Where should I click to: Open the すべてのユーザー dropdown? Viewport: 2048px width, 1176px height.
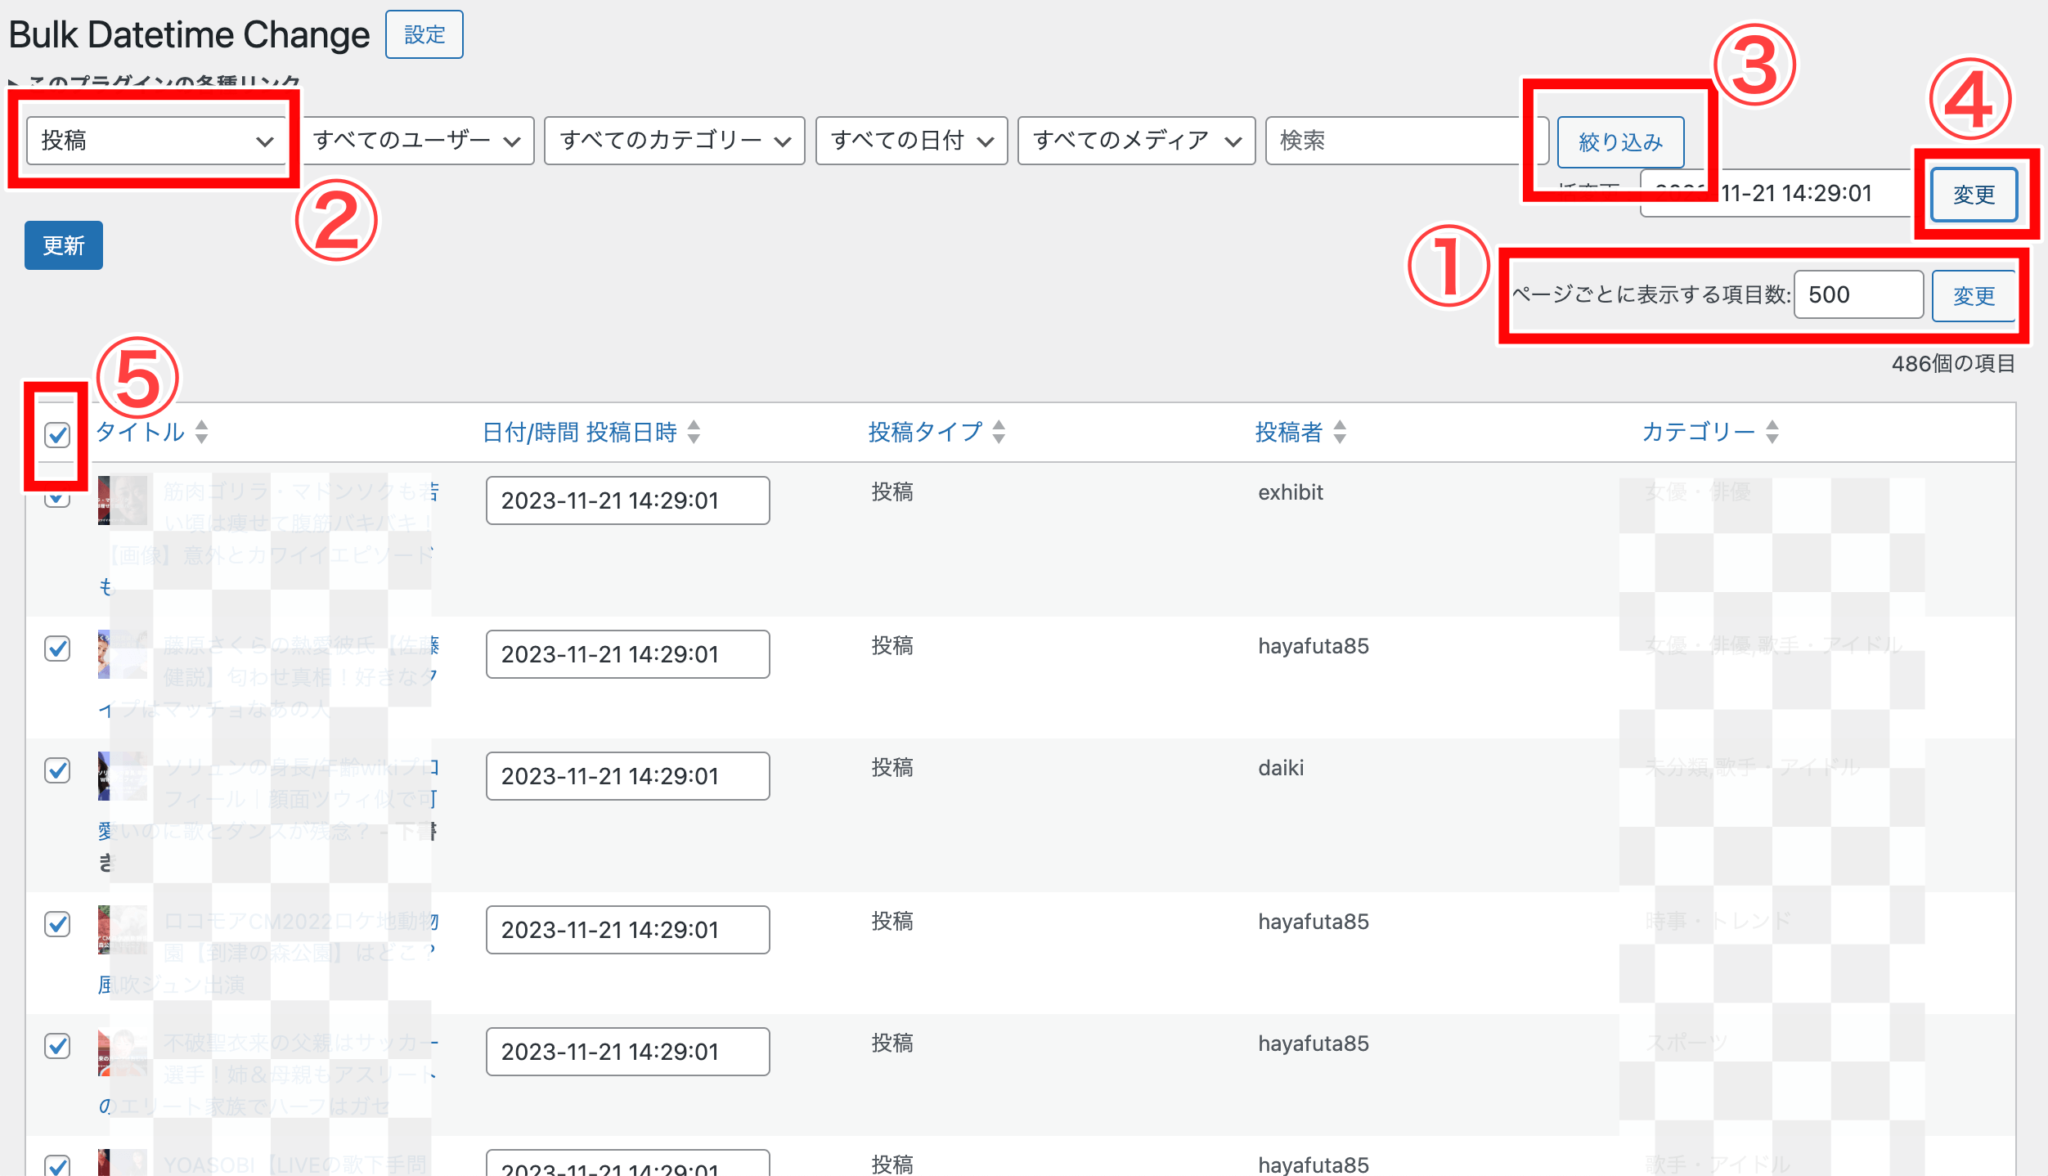[x=418, y=140]
